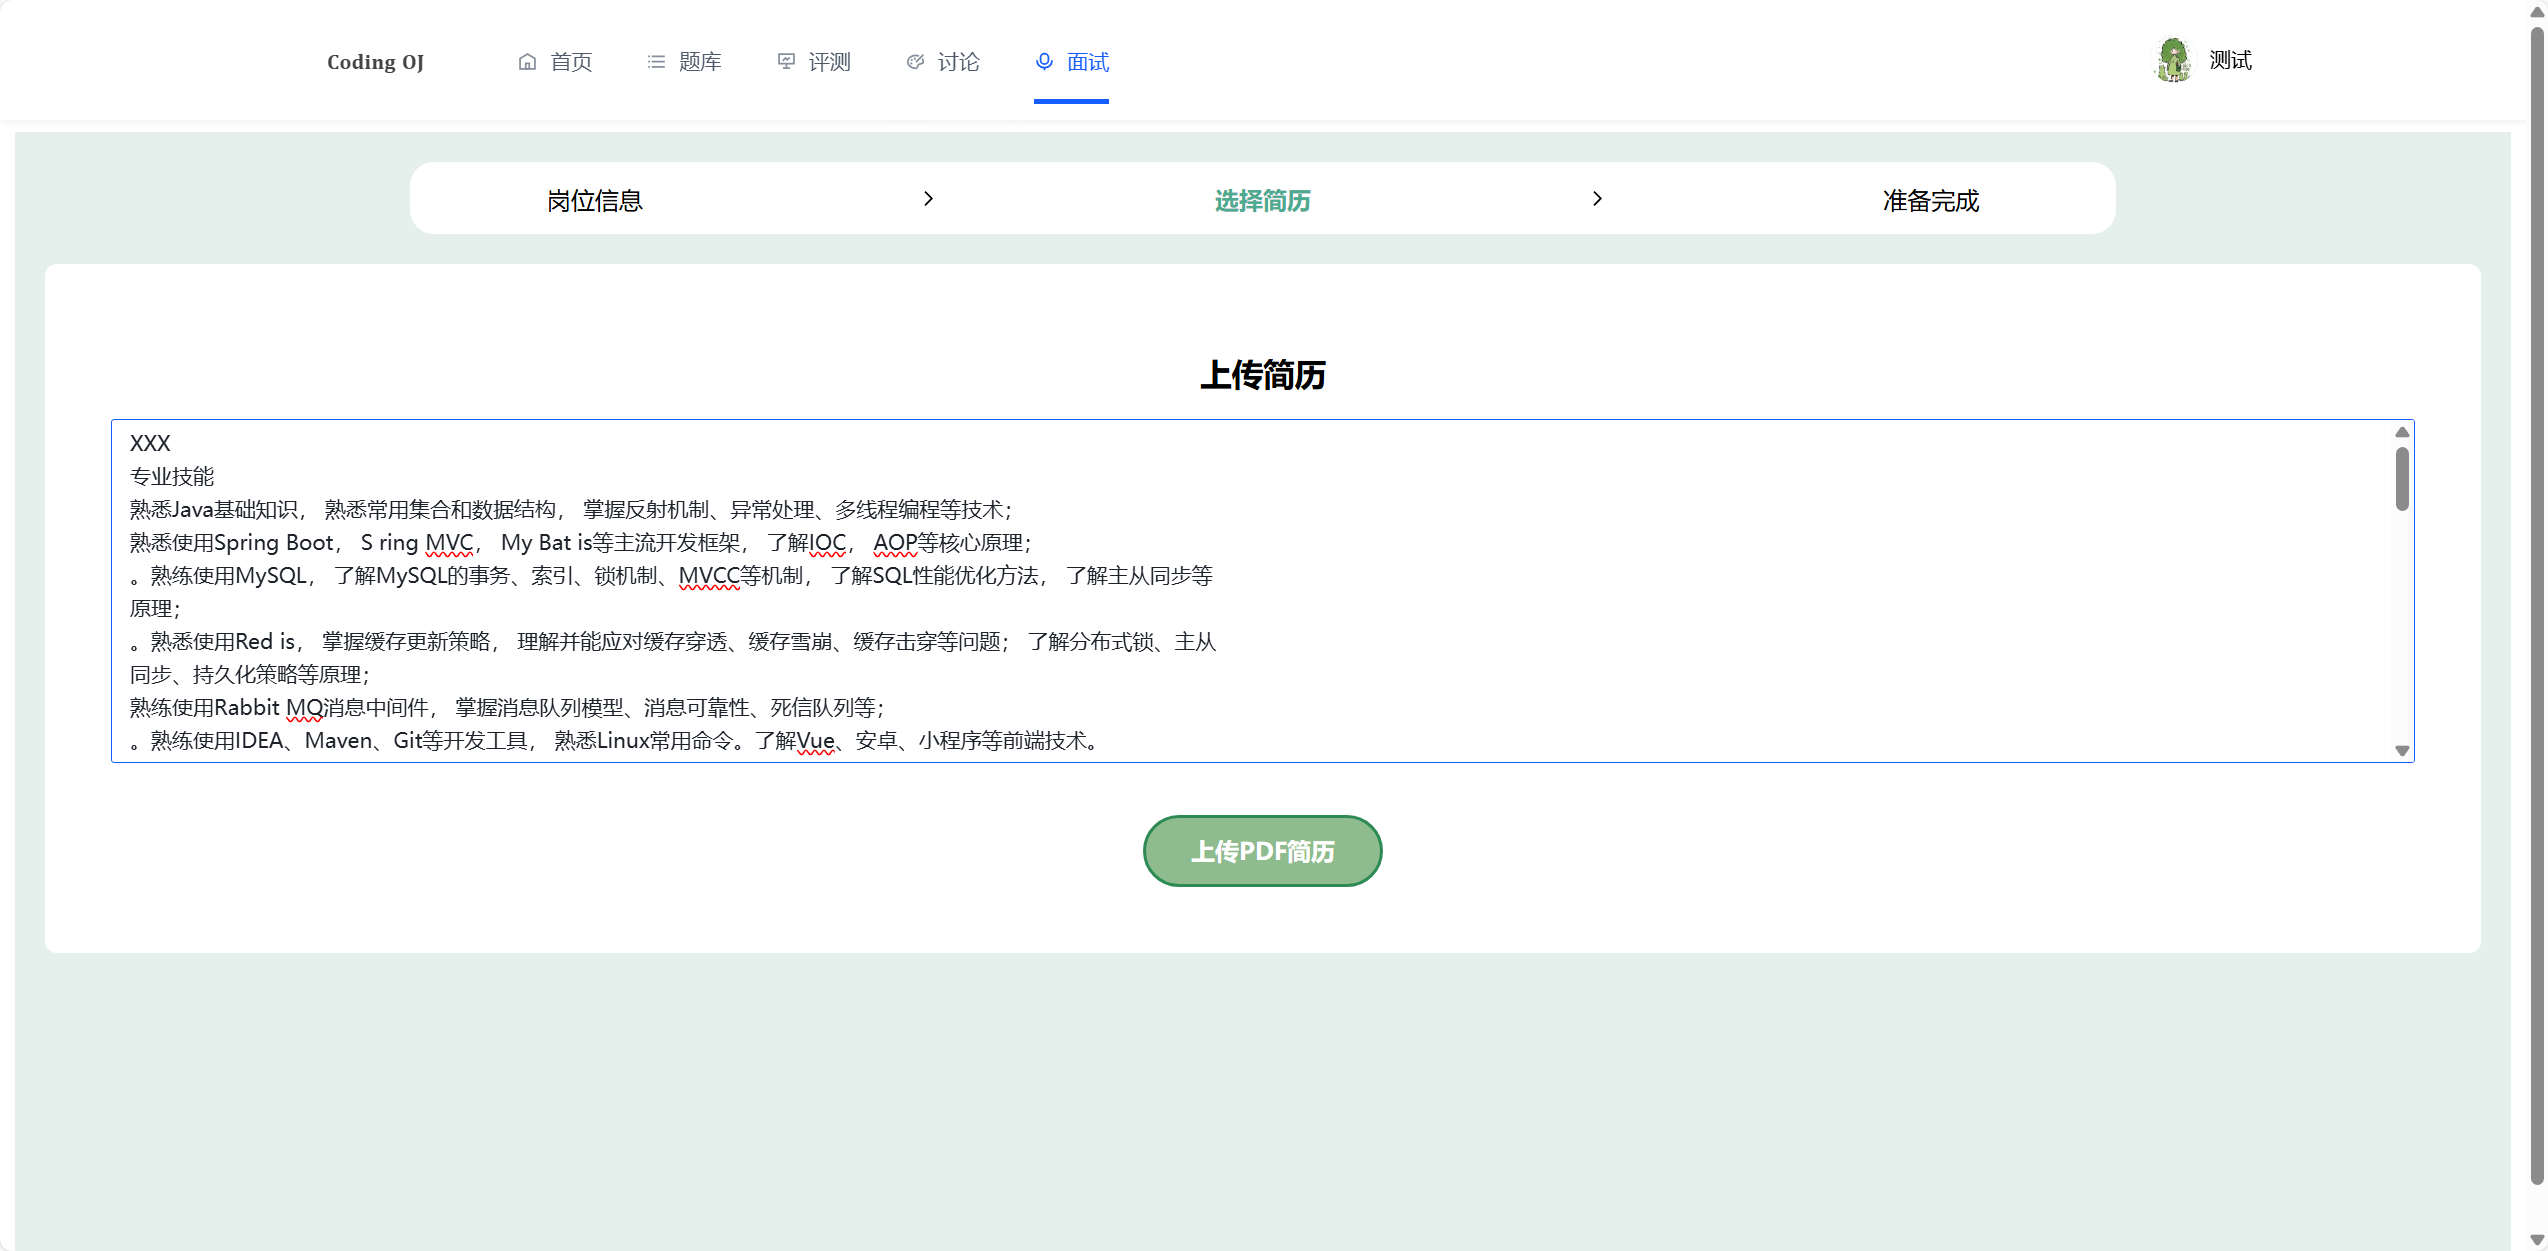Click the line mentioning Rabbit MQ消息中间件

507,708
